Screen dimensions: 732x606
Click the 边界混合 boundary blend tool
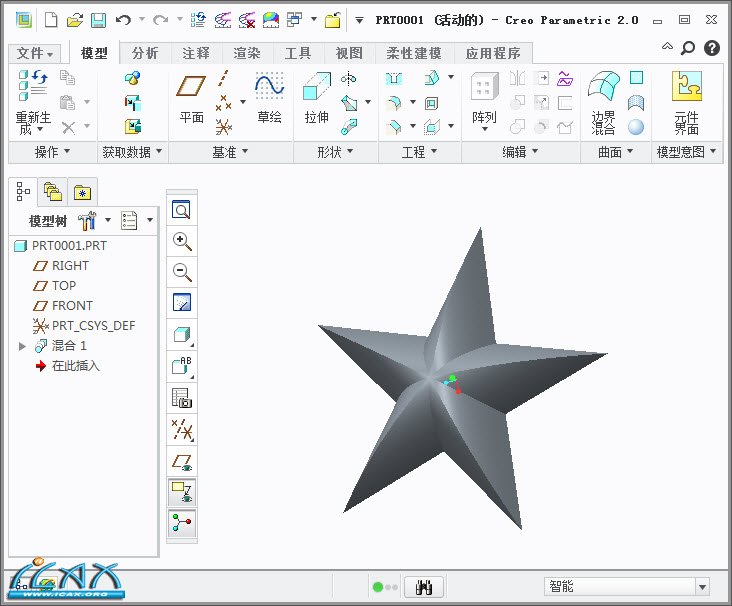[603, 98]
